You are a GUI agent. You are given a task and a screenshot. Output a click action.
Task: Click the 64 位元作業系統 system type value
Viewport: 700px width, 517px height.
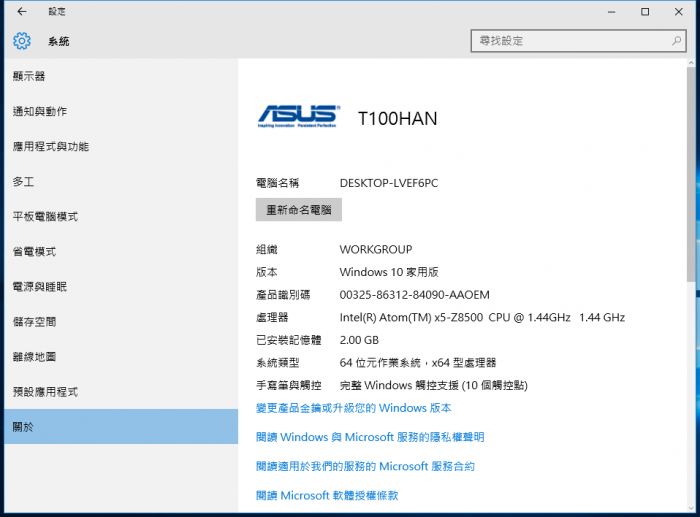(418, 363)
